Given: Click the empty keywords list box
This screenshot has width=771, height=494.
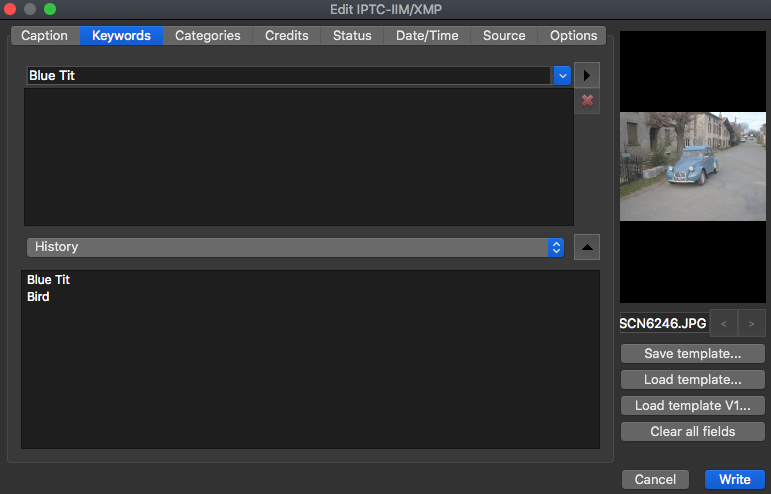Looking at the screenshot, I should tap(299, 157).
